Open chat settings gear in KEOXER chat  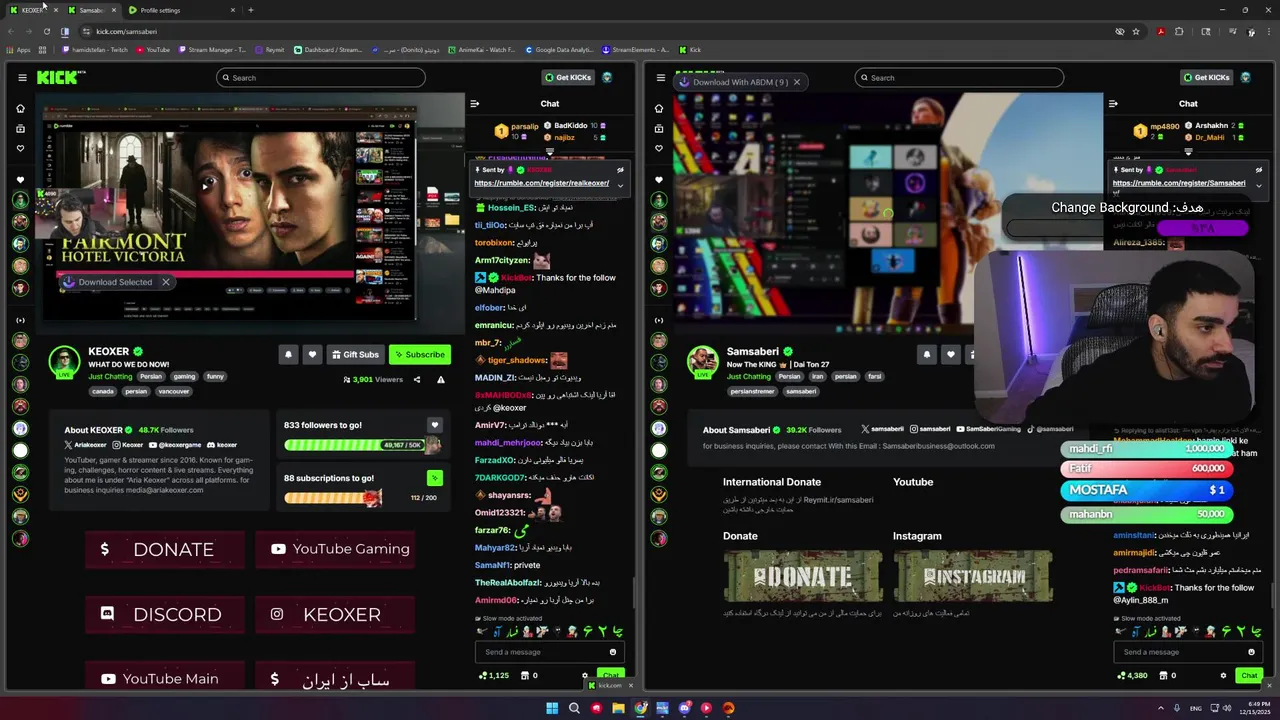(x=585, y=675)
